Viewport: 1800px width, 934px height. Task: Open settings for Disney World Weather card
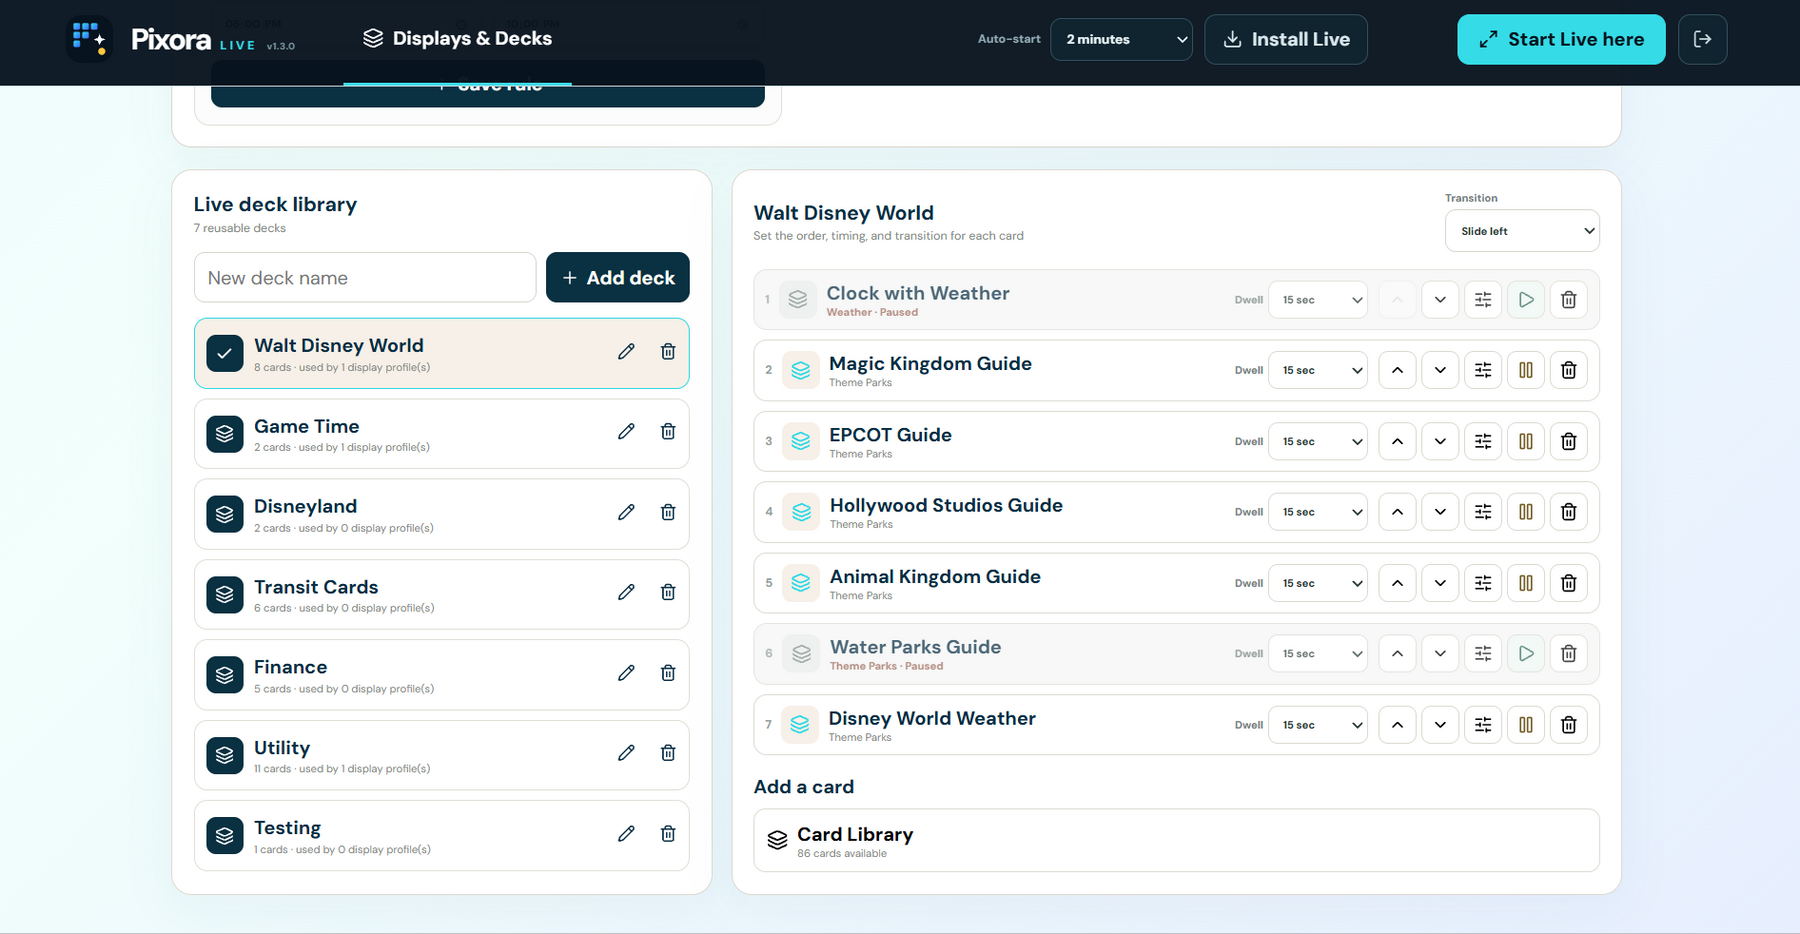[1483, 725]
